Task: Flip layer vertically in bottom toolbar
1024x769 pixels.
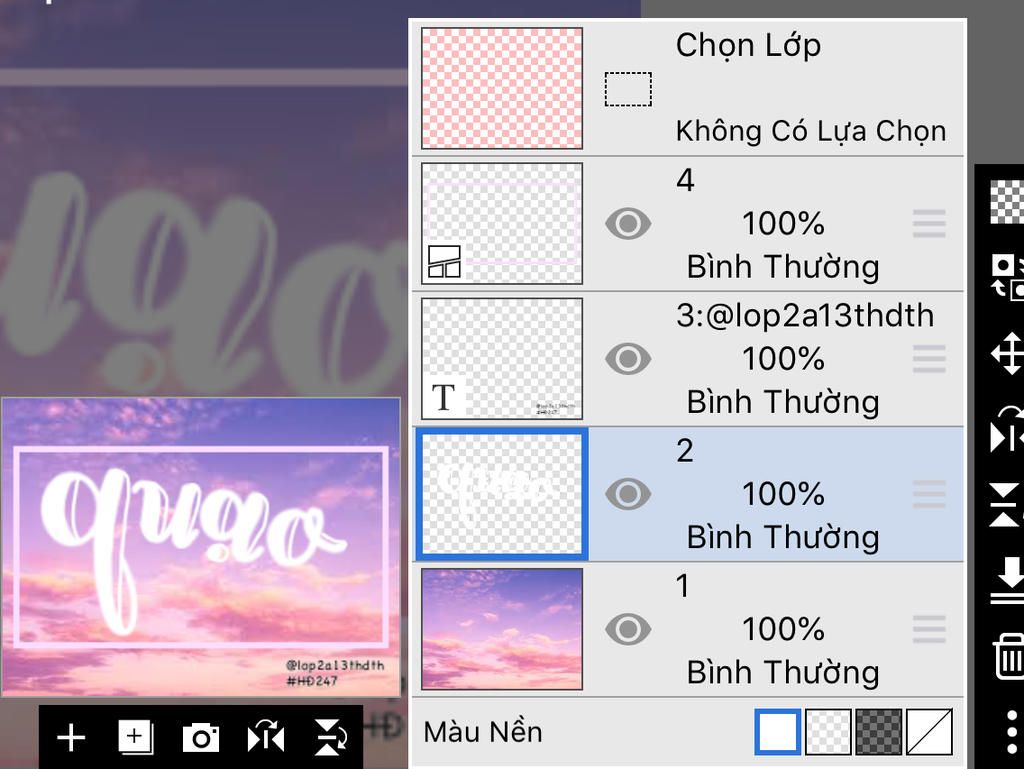Action: 330,738
